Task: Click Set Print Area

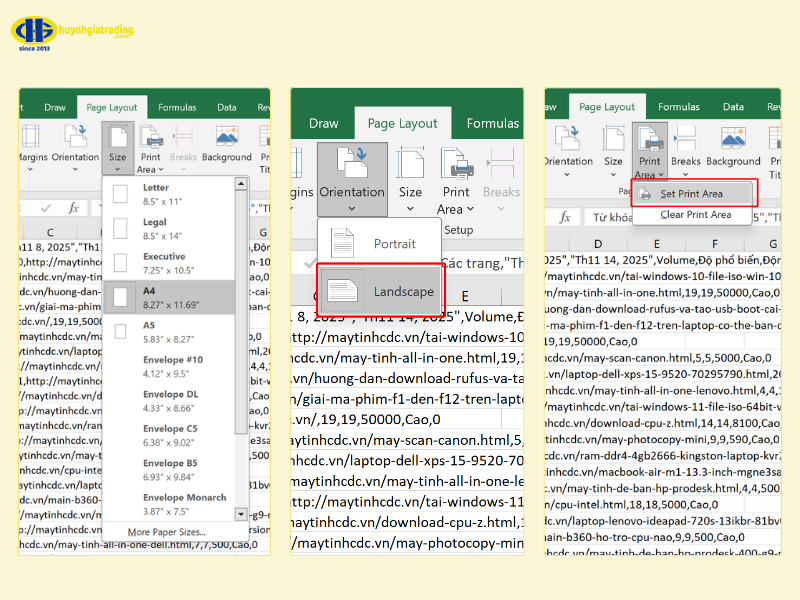Action: 694,194
